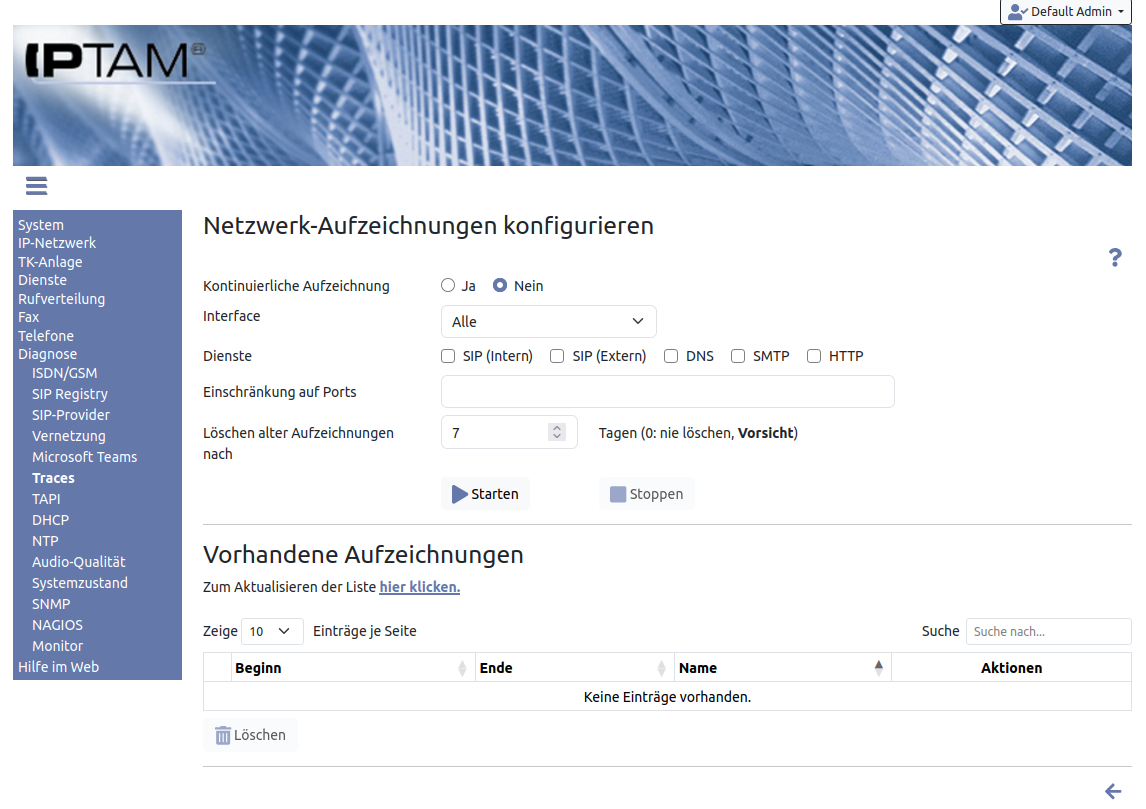
Task: Click the port restriction input field
Action: [x=667, y=392]
